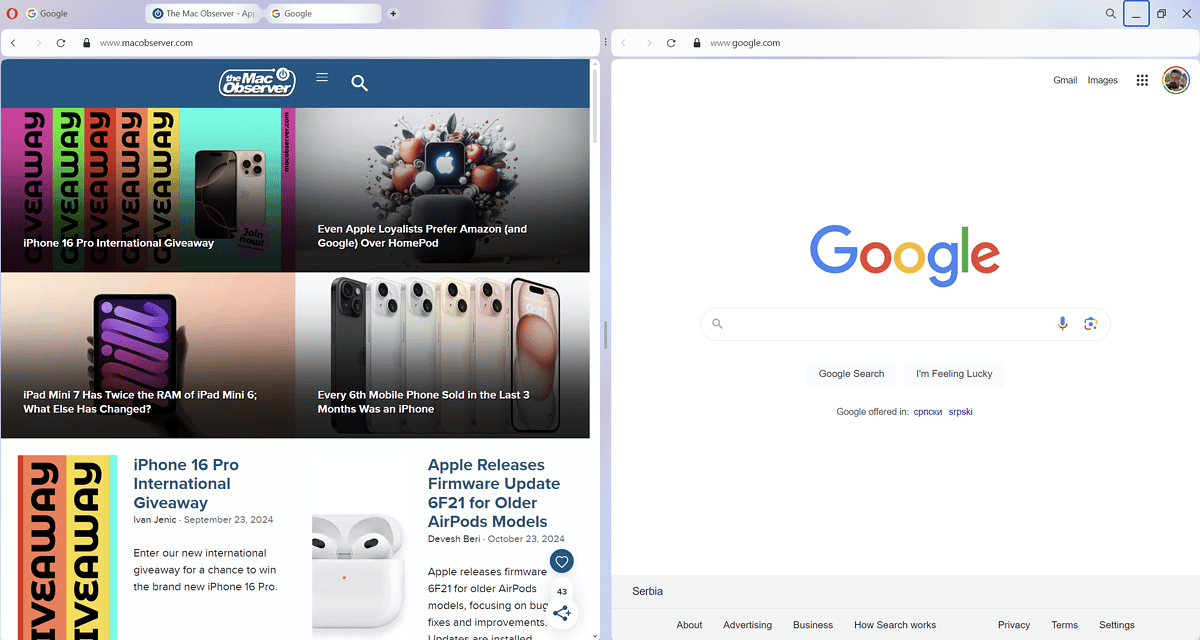1200x640 pixels.
Task: Open sharing options via the share icon
Action: pos(561,613)
